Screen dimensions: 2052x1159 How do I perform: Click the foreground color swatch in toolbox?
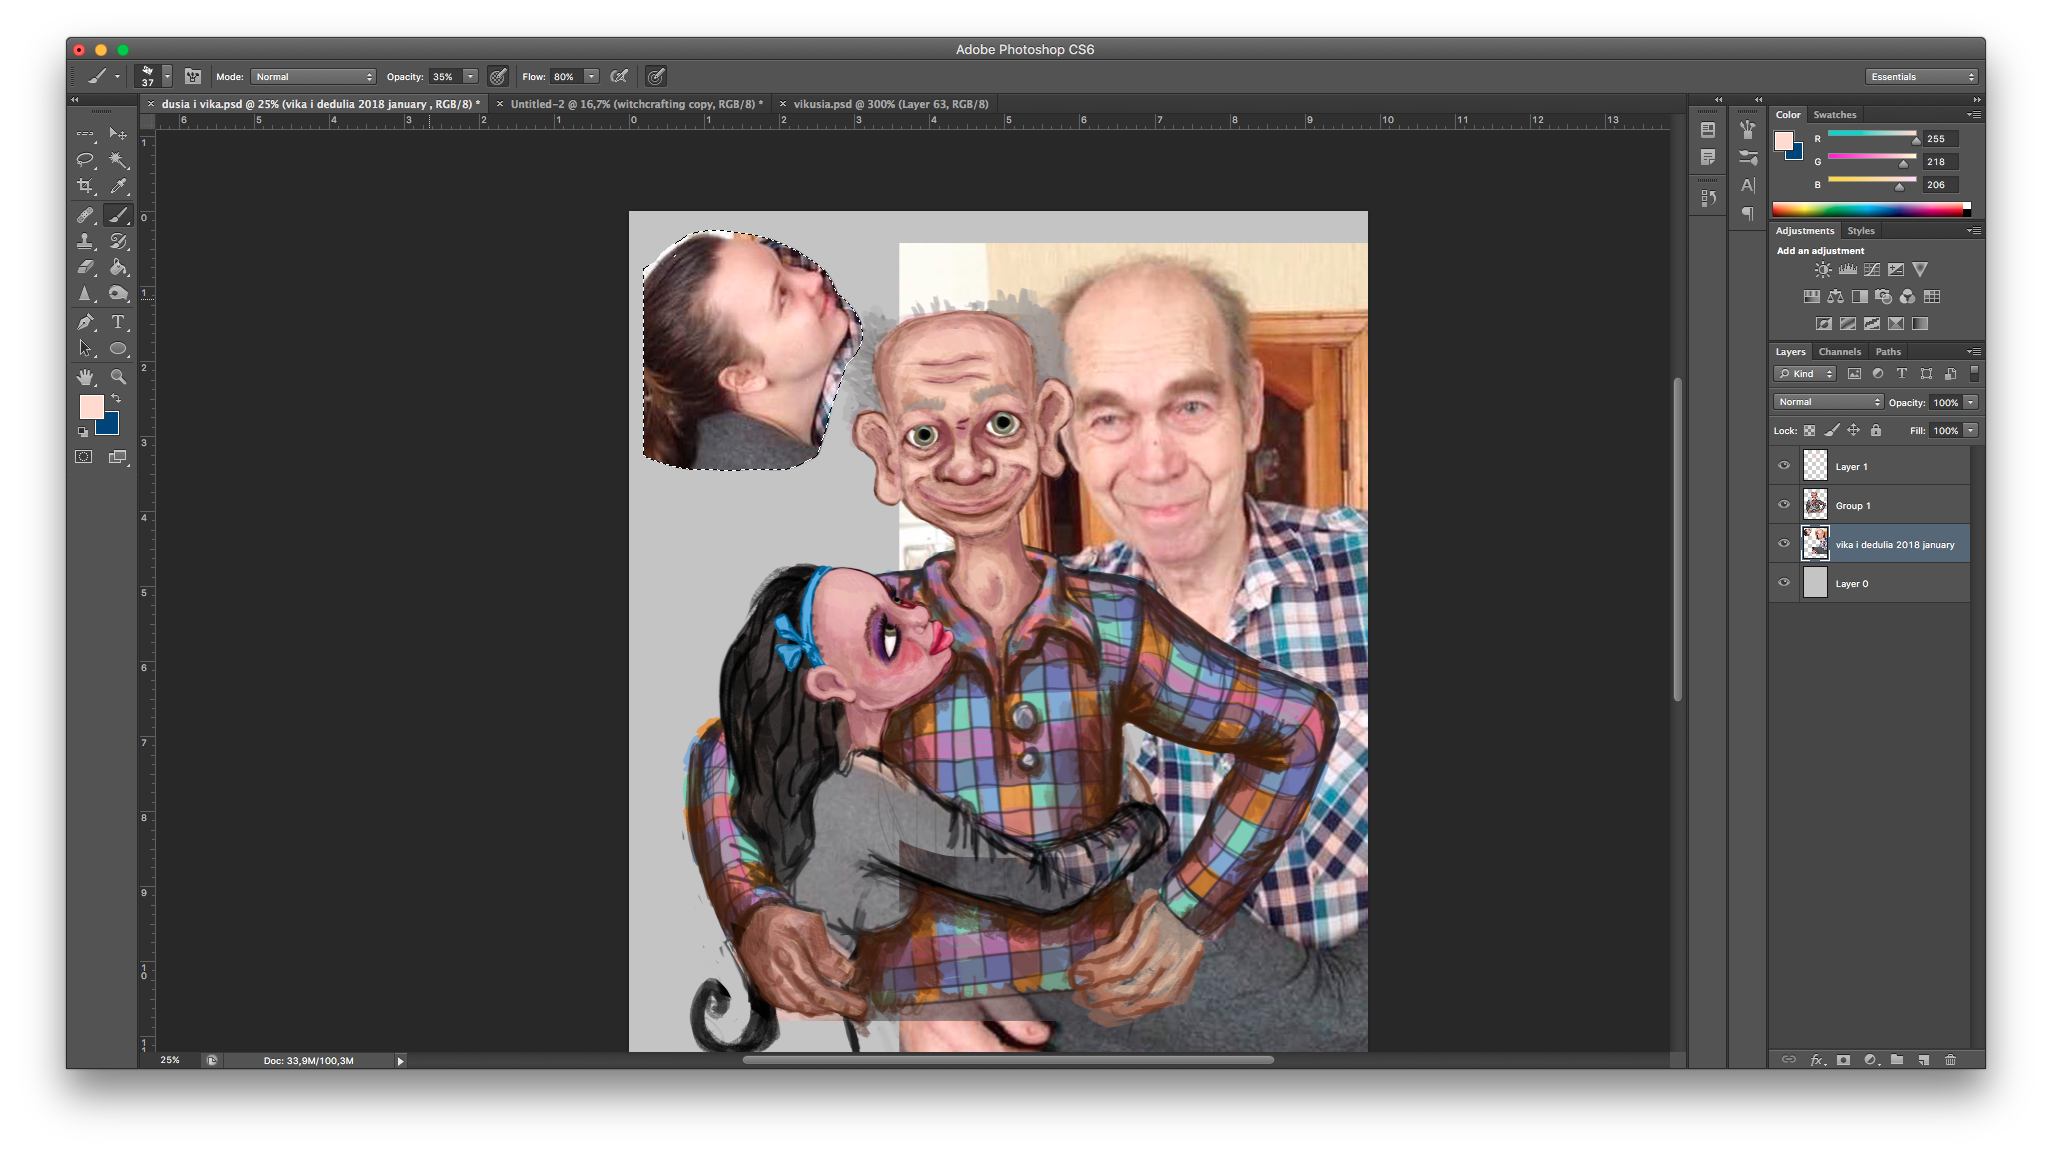[x=90, y=405]
